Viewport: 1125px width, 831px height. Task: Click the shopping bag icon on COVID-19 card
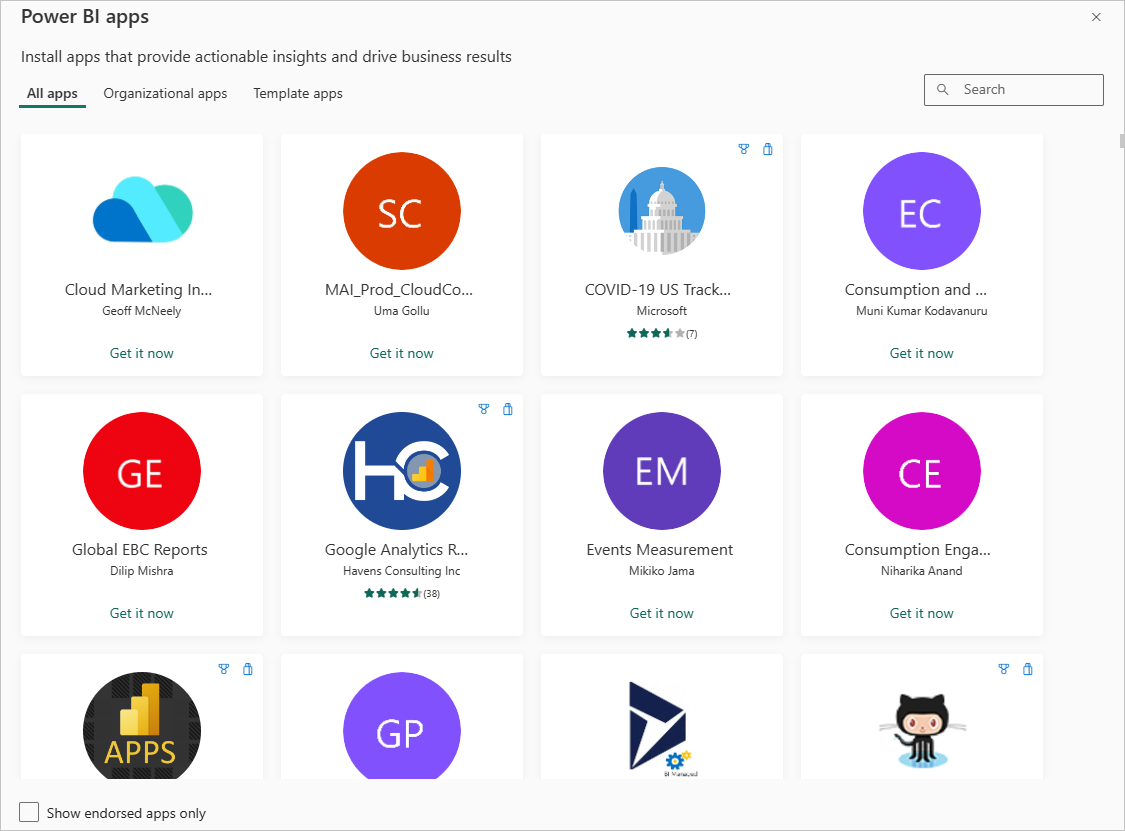coord(768,149)
